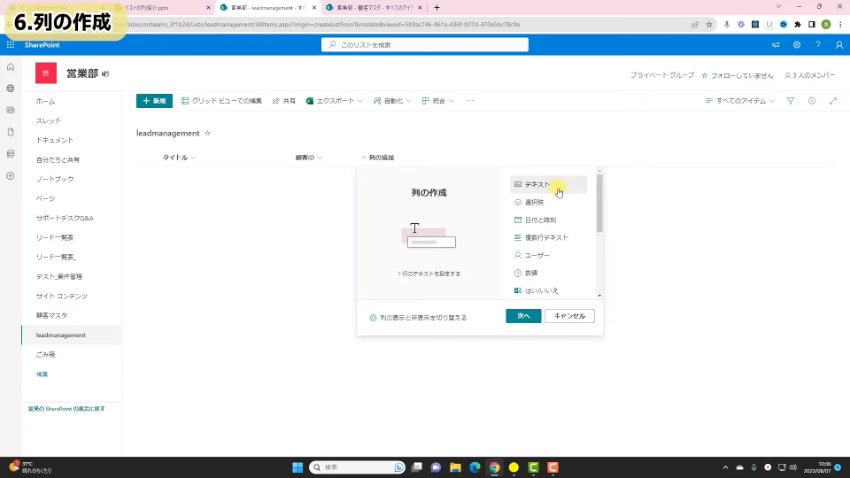The image size is (850, 478).
Task: Click the 次へ button
Action: pyautogui.click(x=523, y=316)
